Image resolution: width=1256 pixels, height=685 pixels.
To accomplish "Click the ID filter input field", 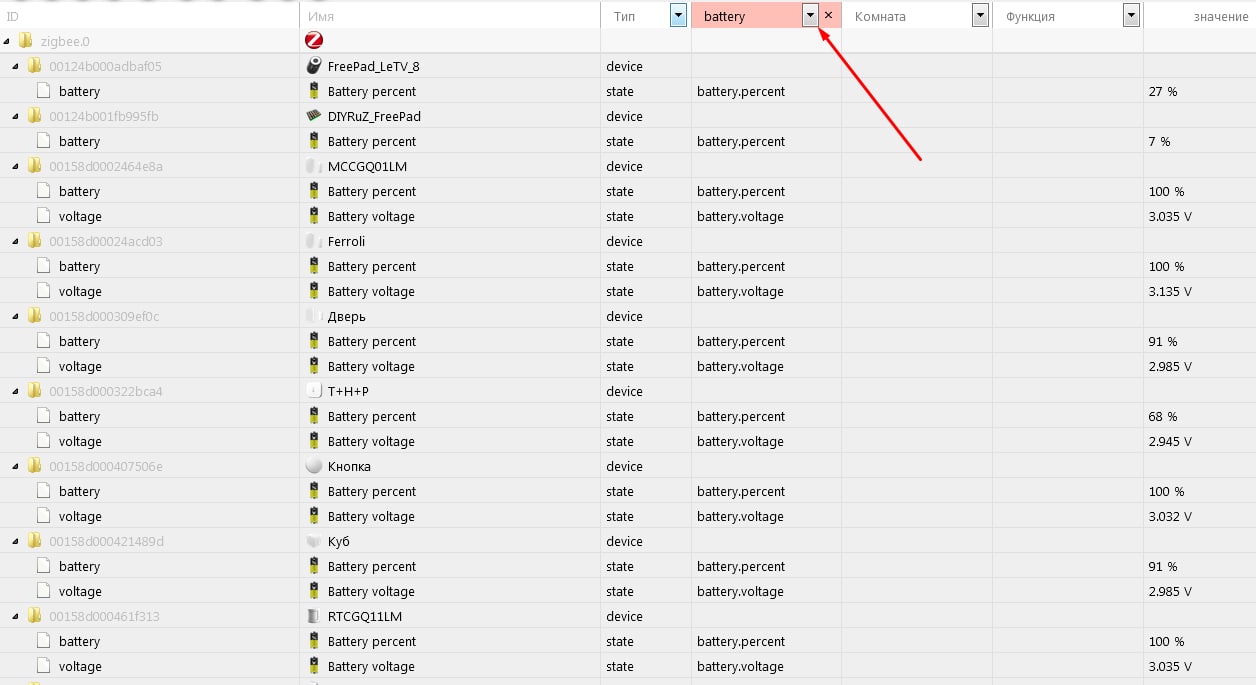I will [150, 16].
